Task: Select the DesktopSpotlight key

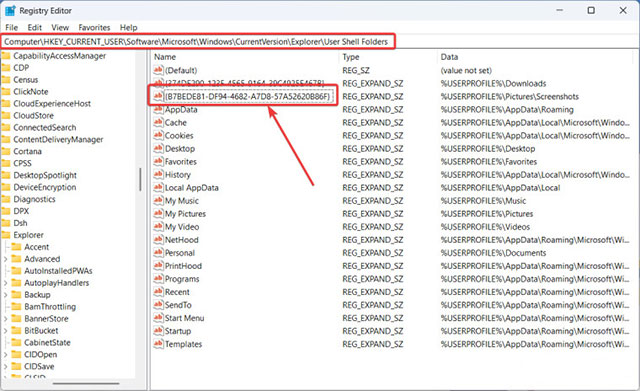Action: pos(45,176)
